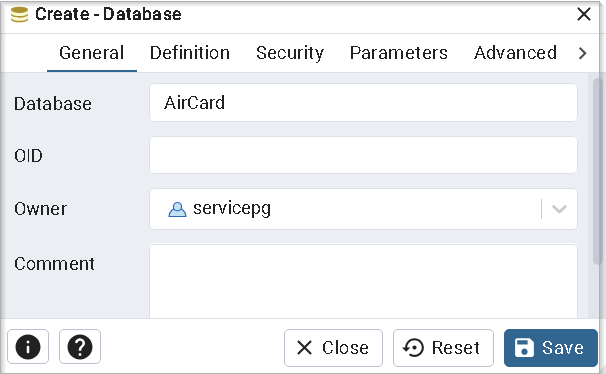Open the Owner servicepg combo box
606x374 pixels.
tap(363, 209)
